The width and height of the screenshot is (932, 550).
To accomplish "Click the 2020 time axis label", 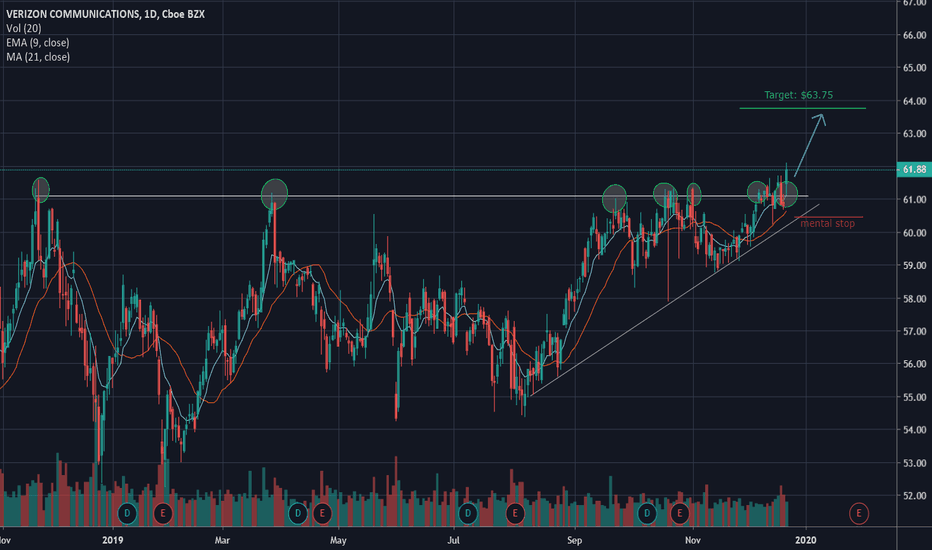I will (x=805, y=540).
